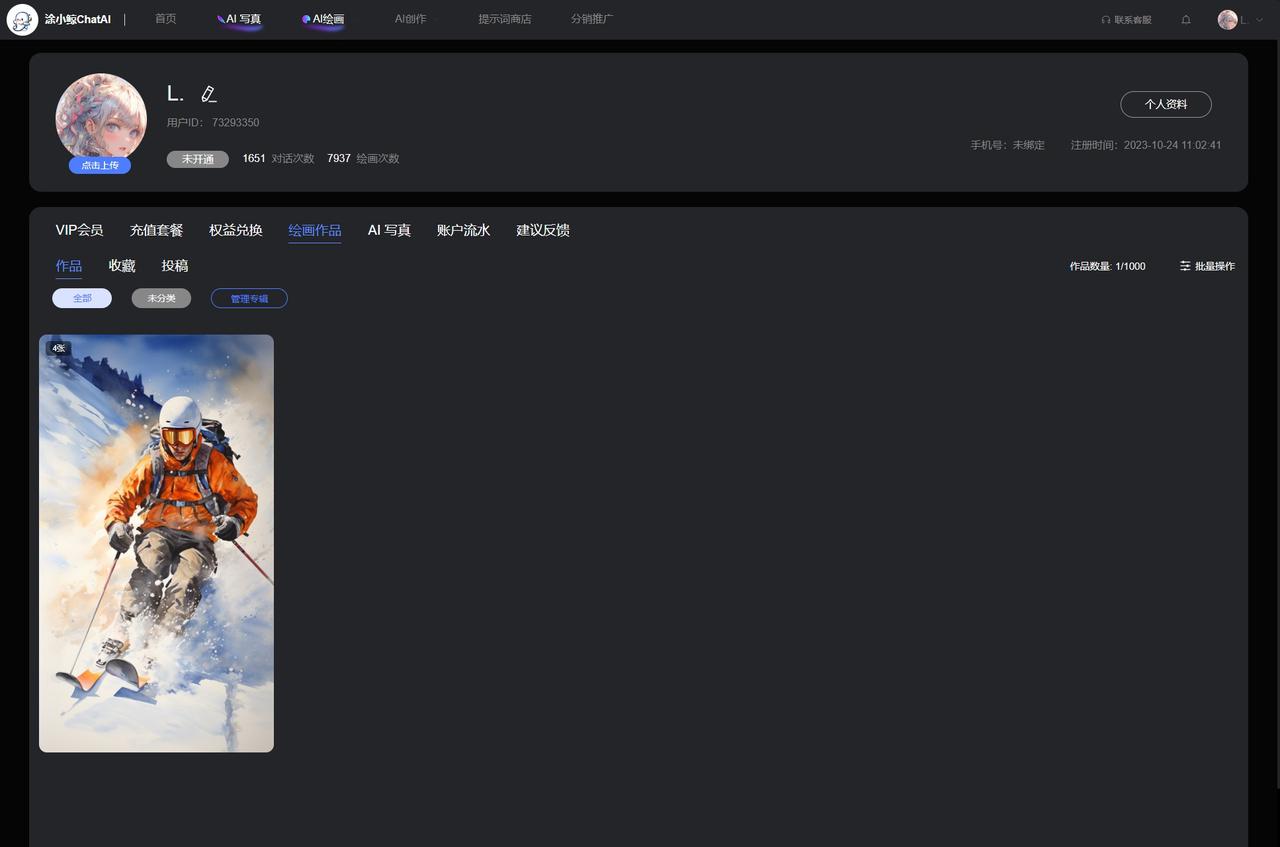This screenshot has width=1280, height=847.
Task: Select the 全部 filter pill
Action: tap(82, 298)
